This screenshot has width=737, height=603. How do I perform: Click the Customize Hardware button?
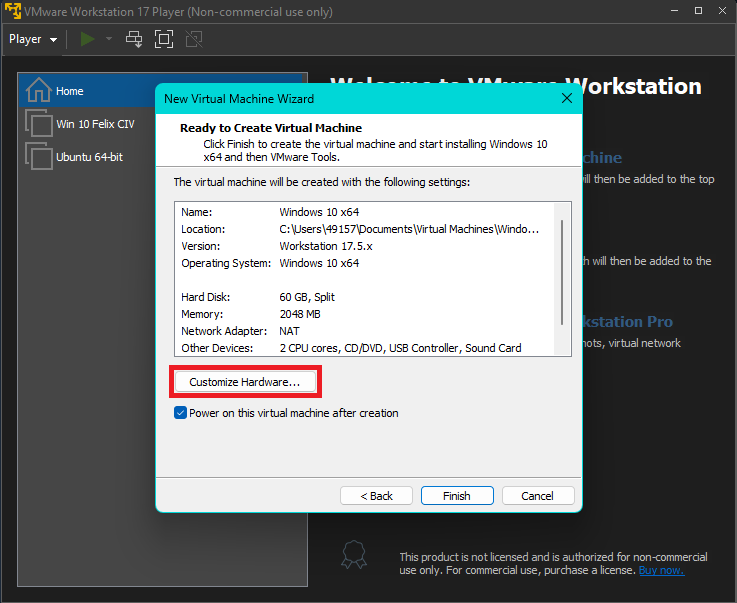(x=245, y=382)
